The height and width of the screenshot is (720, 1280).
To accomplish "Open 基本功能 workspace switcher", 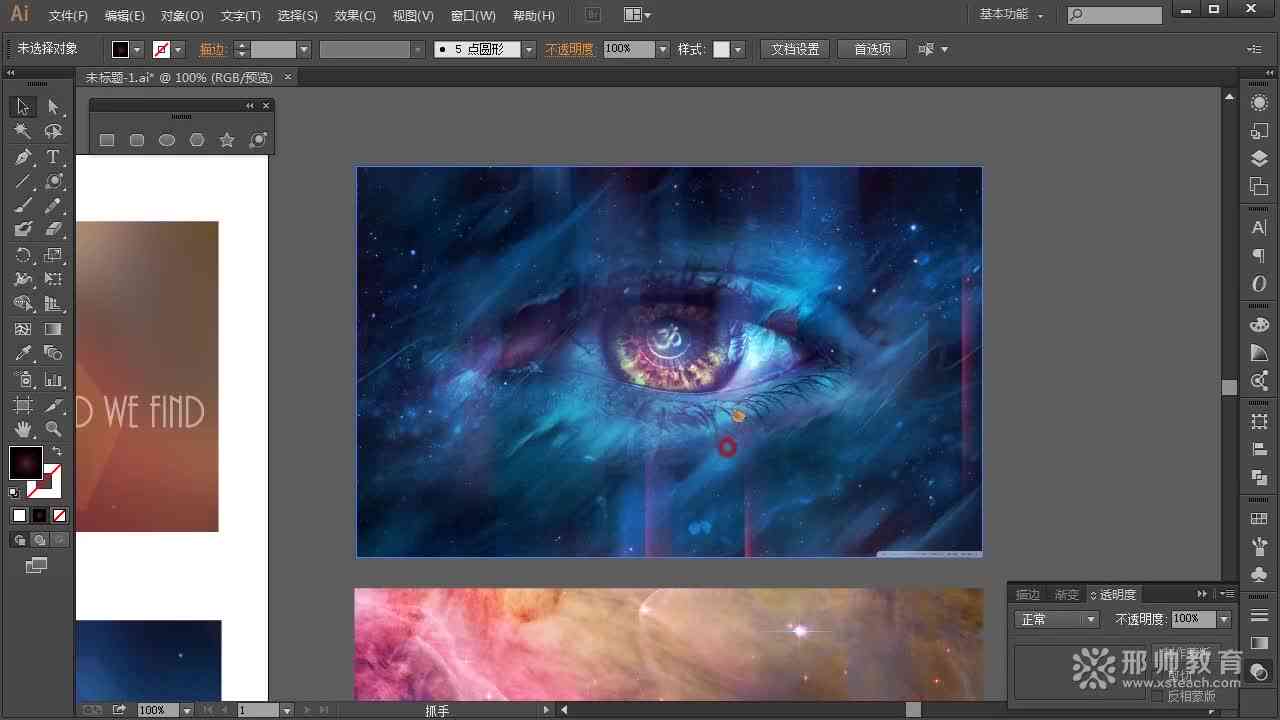I will 1011,15.
